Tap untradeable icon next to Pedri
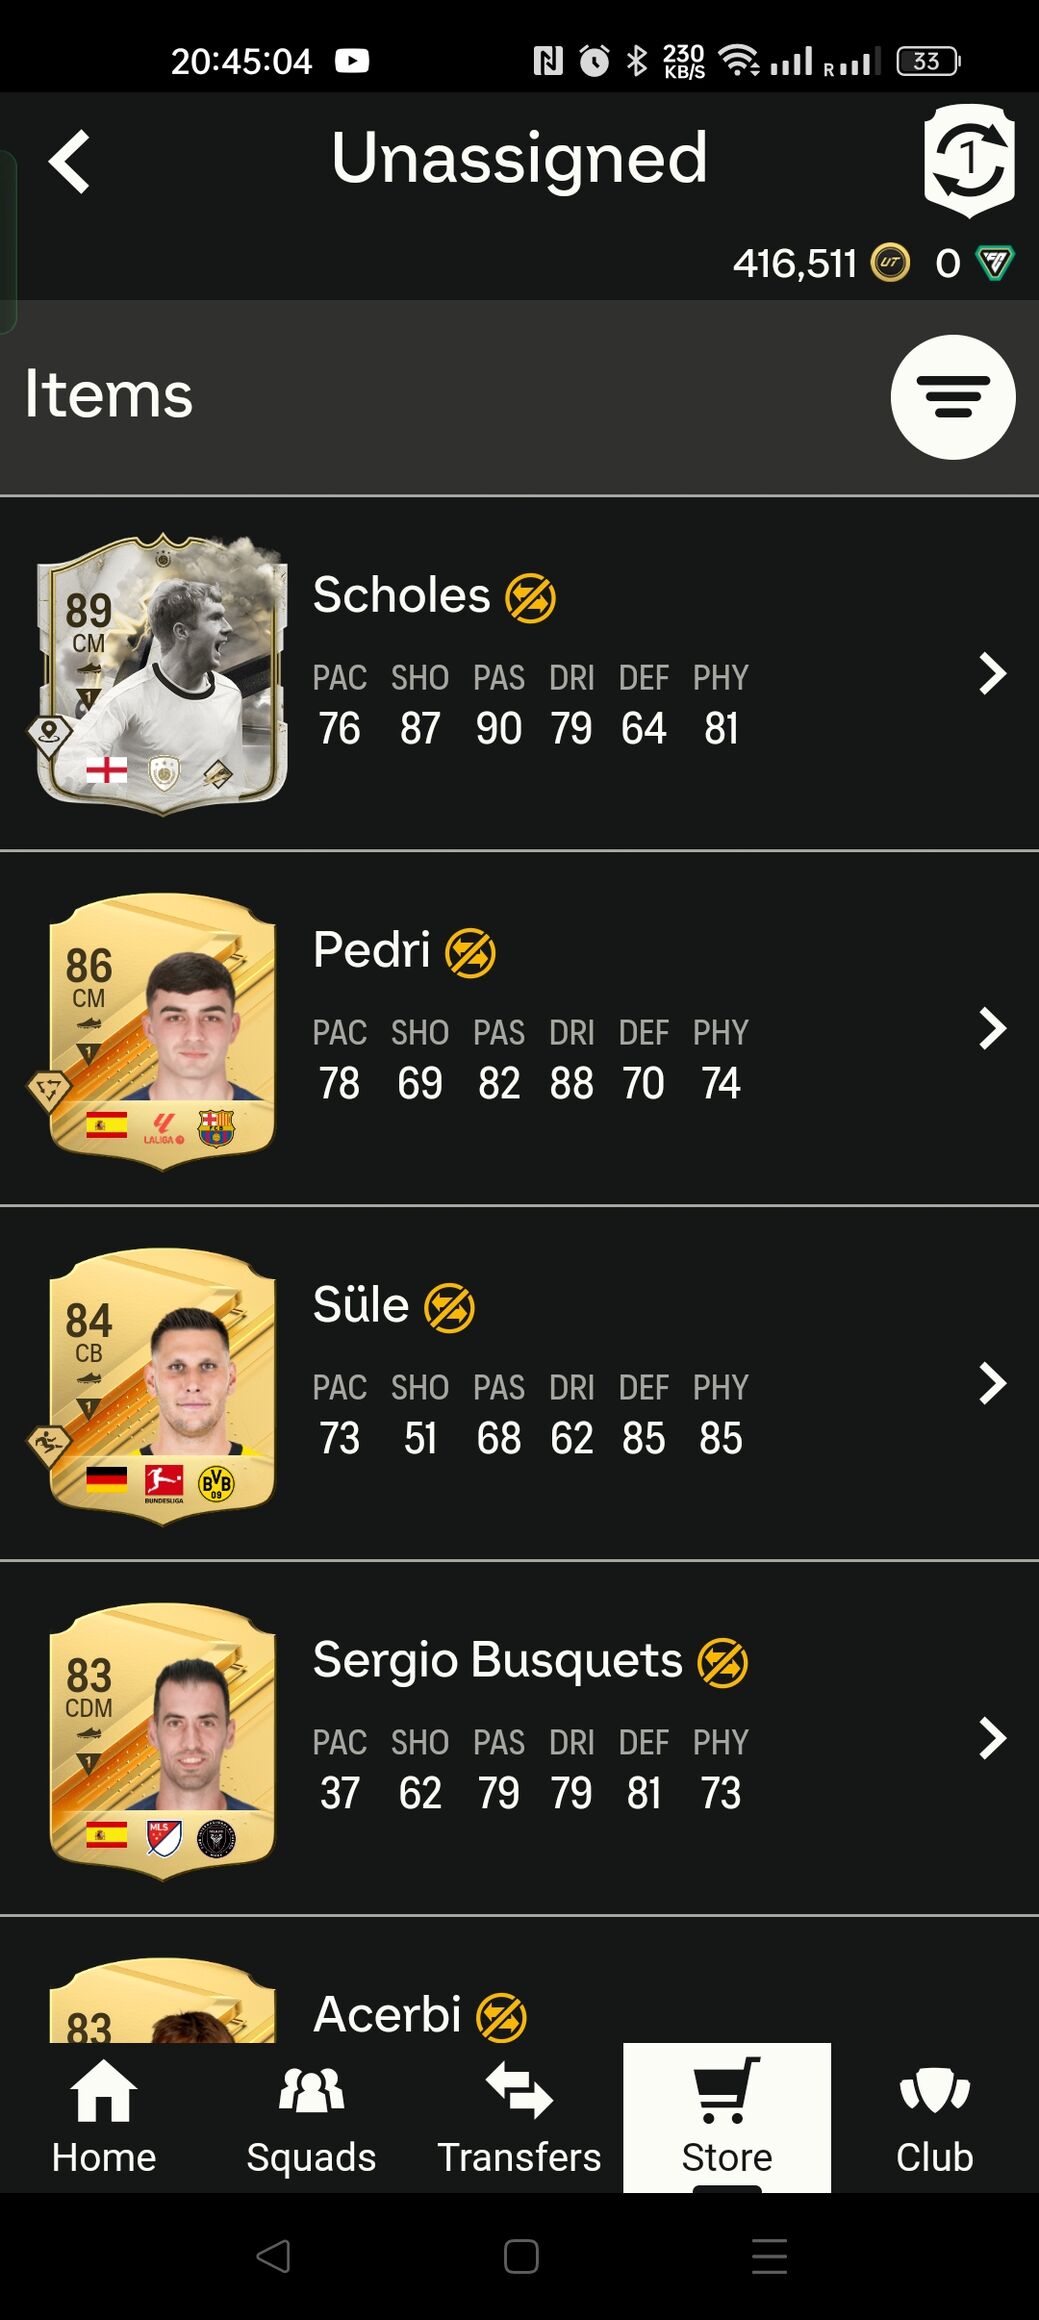1039x2320 pixels. pyautogui.click(x=470, y=953)
